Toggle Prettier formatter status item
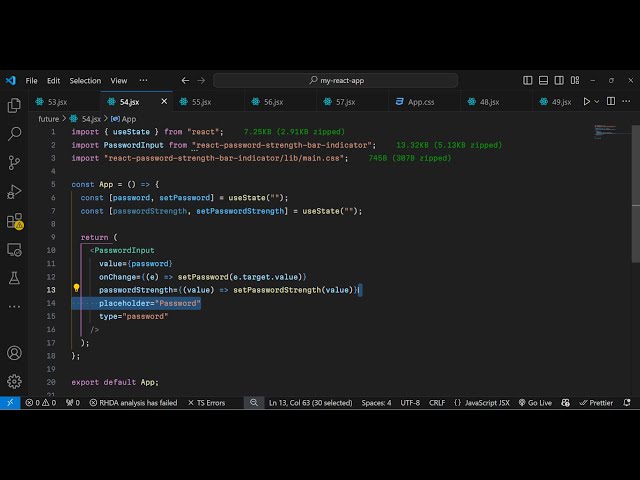Viewport: 640px width, 480px height. click(596, 403)
